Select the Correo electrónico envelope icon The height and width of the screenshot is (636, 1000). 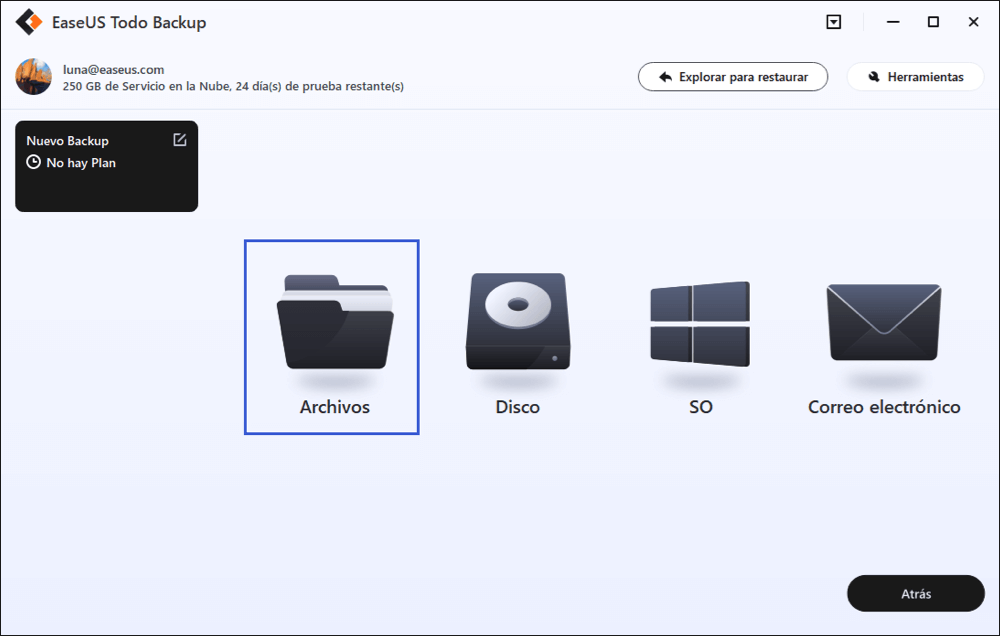(x=884, y=322)
